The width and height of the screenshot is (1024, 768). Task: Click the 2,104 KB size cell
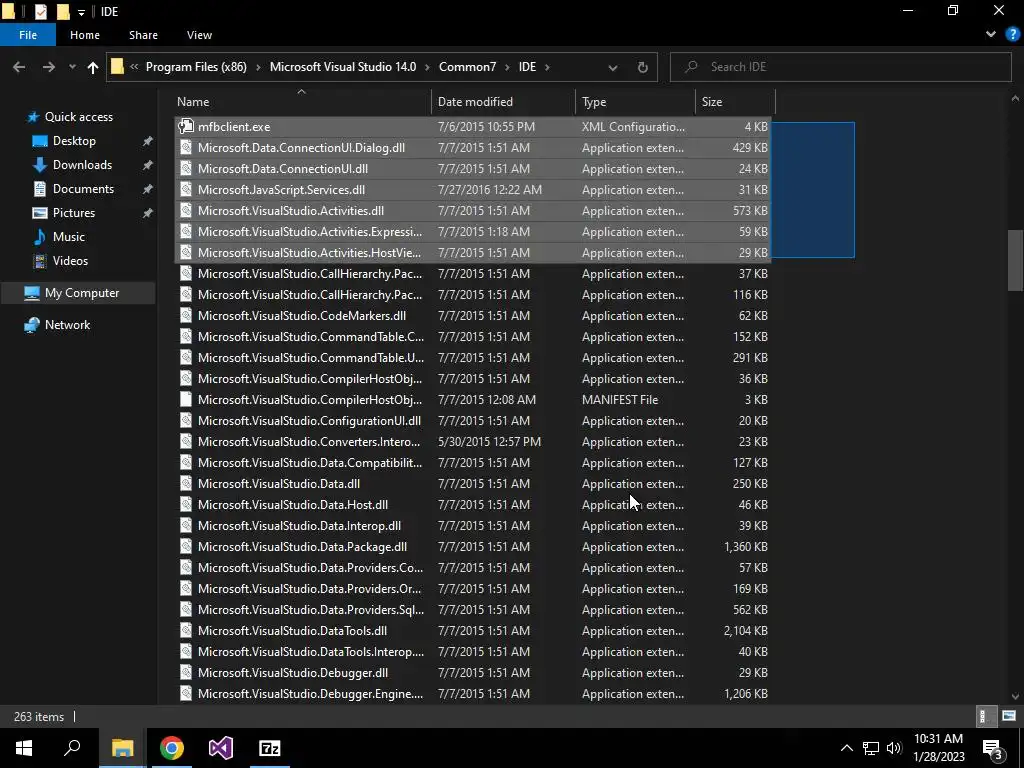(x=745, y=631)
